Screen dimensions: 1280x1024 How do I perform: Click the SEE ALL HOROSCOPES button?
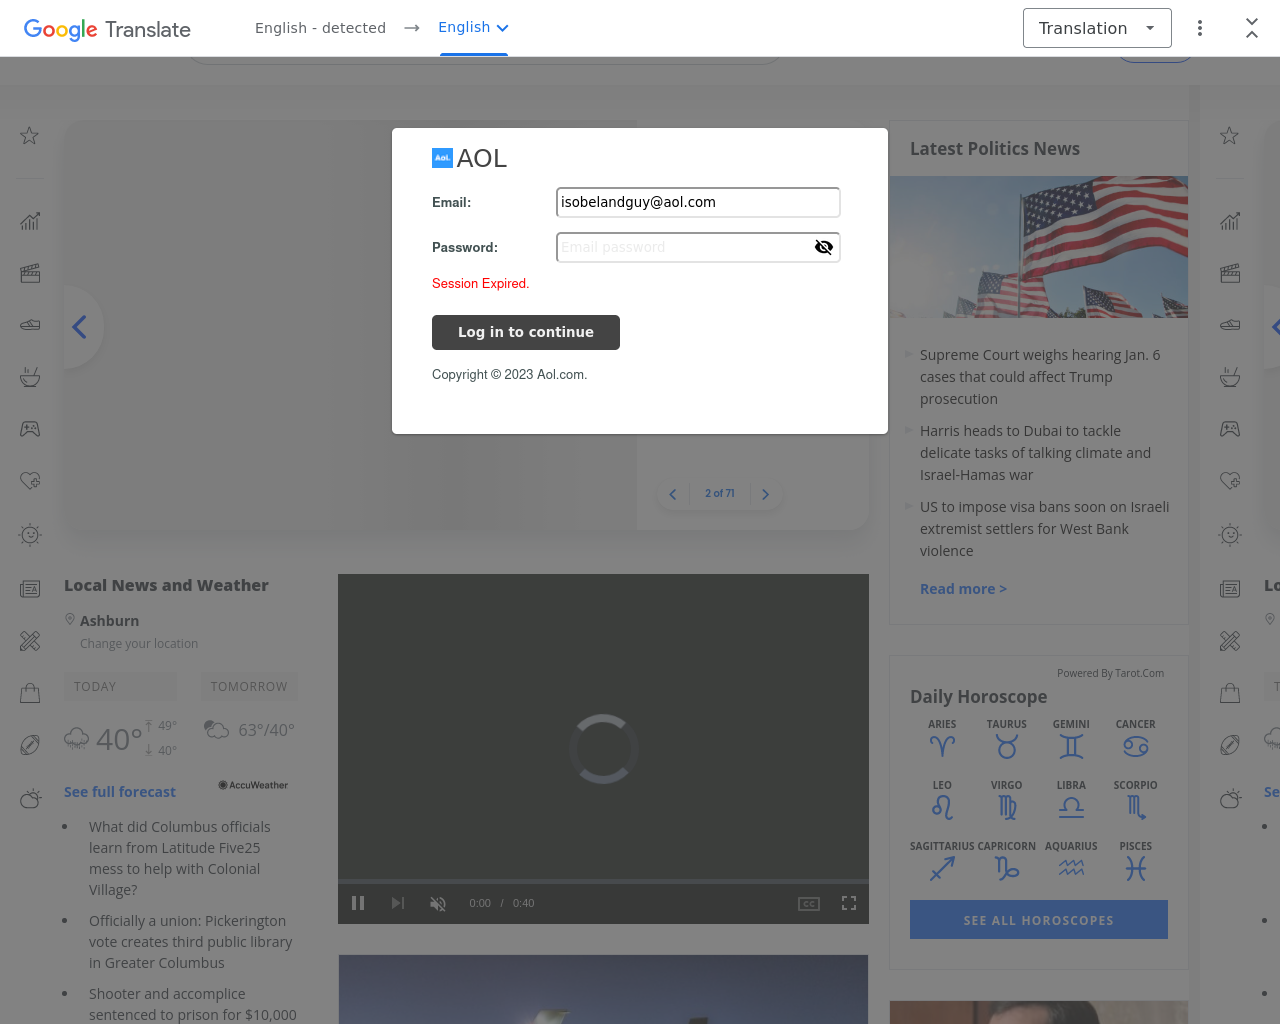[1039, 920]
